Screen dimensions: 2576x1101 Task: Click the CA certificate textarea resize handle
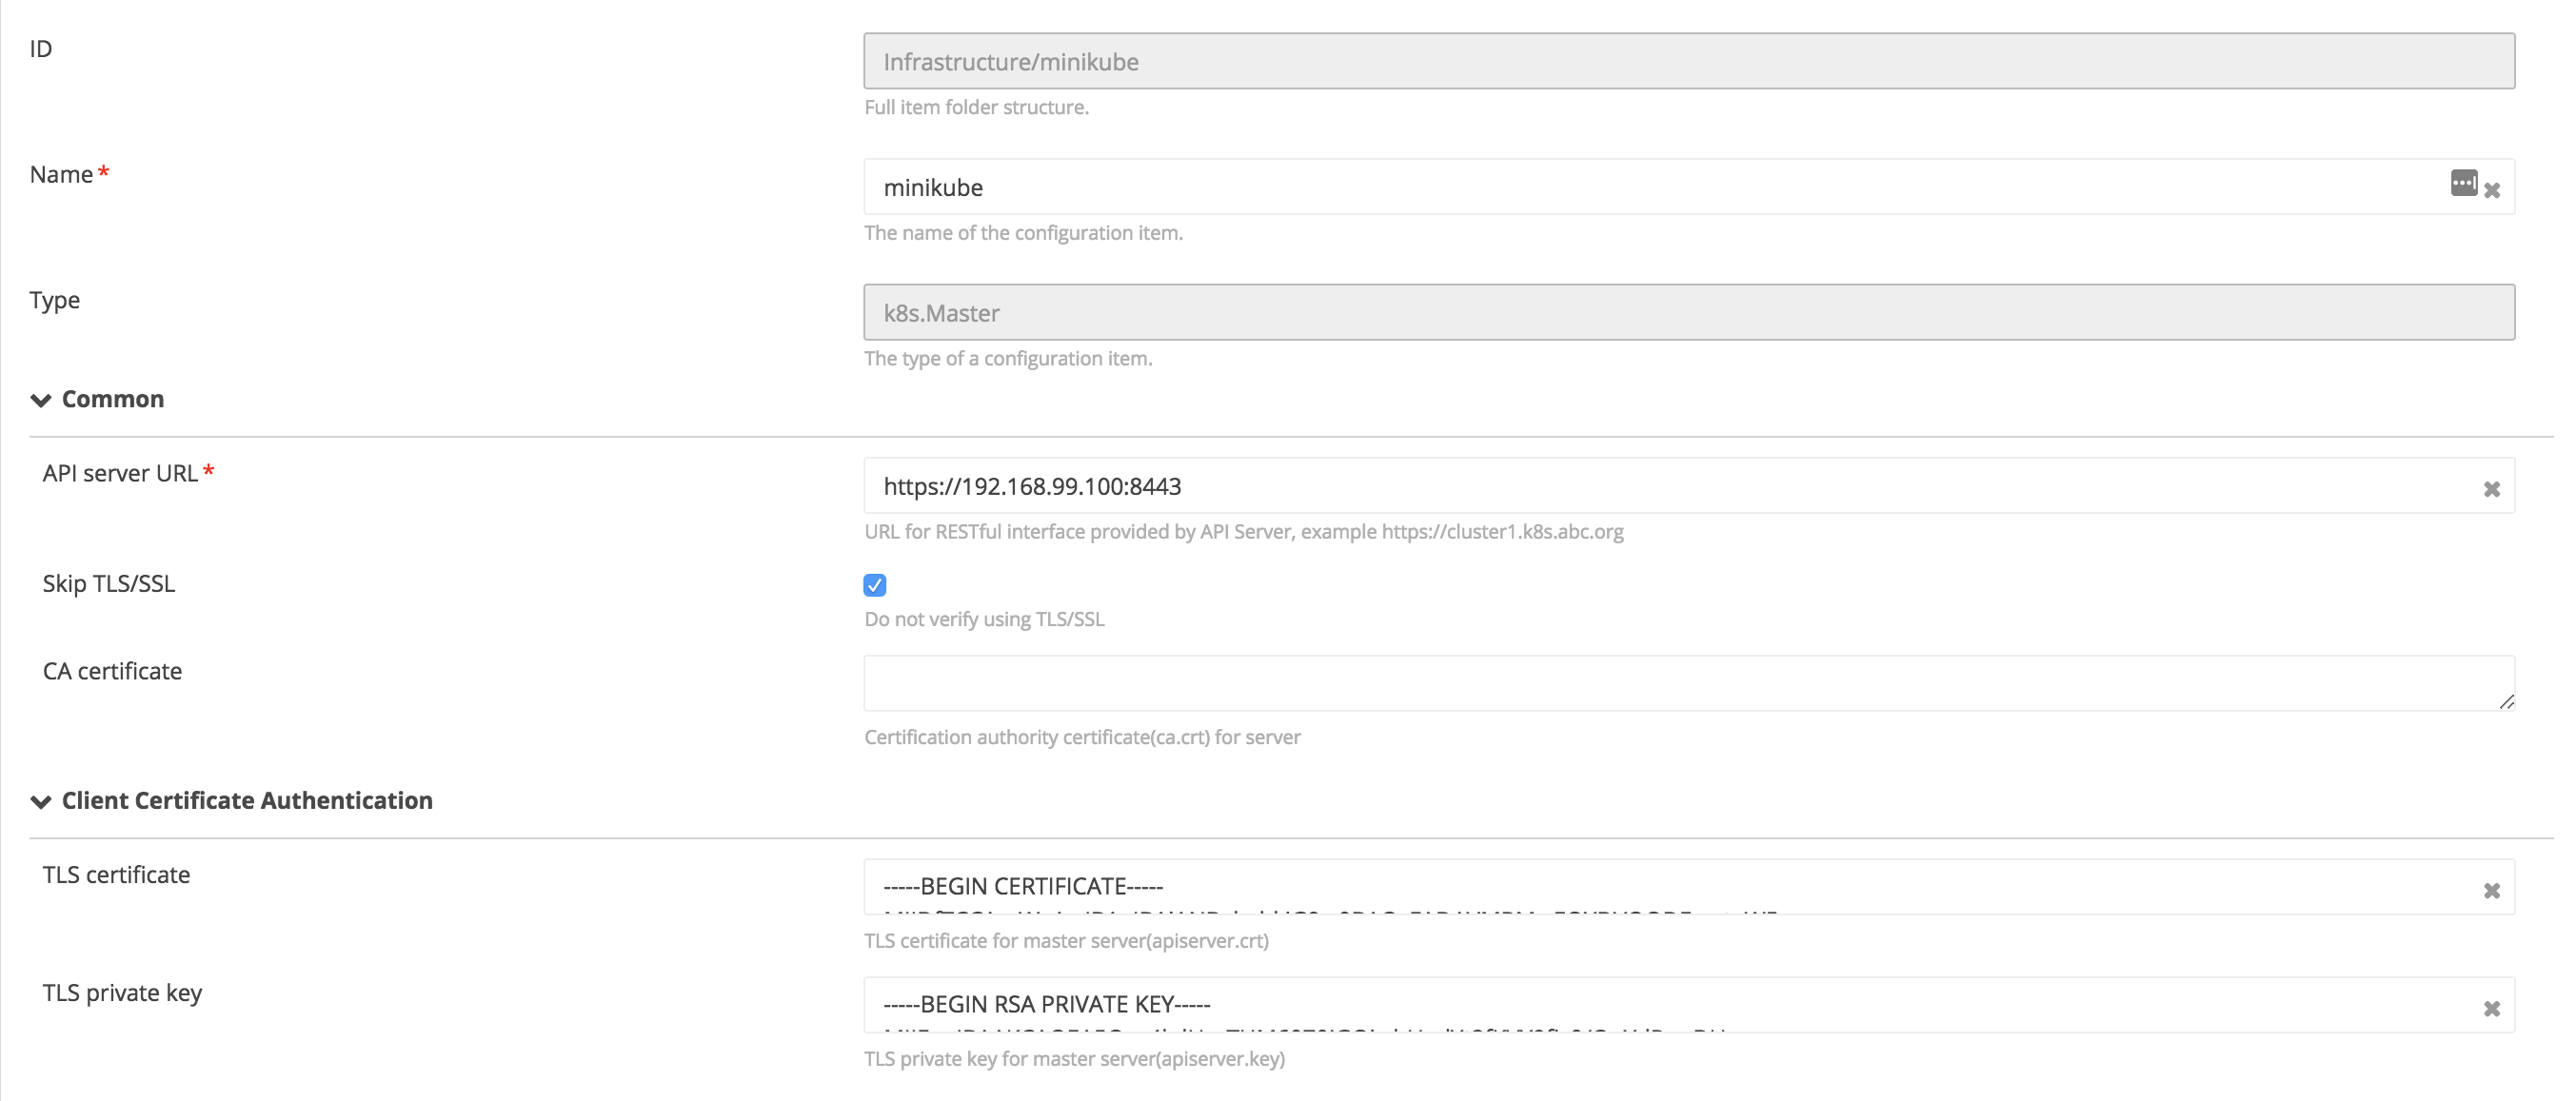[2506, 702]
